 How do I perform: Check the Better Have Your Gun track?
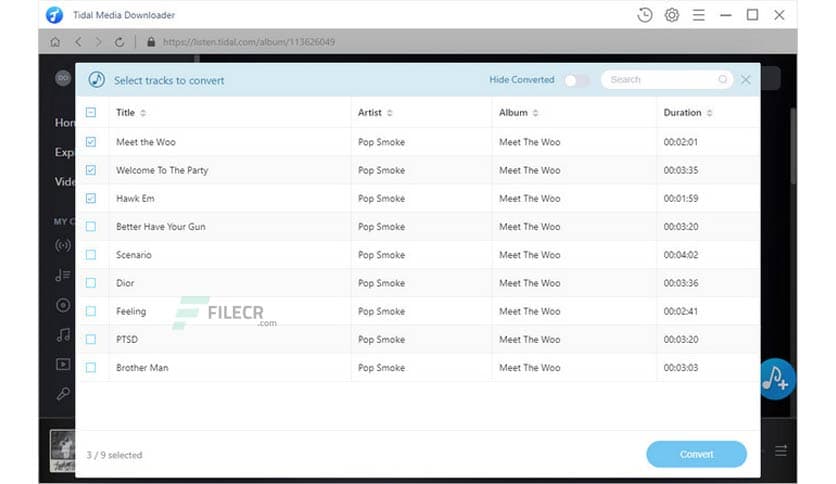click(91, 227)
